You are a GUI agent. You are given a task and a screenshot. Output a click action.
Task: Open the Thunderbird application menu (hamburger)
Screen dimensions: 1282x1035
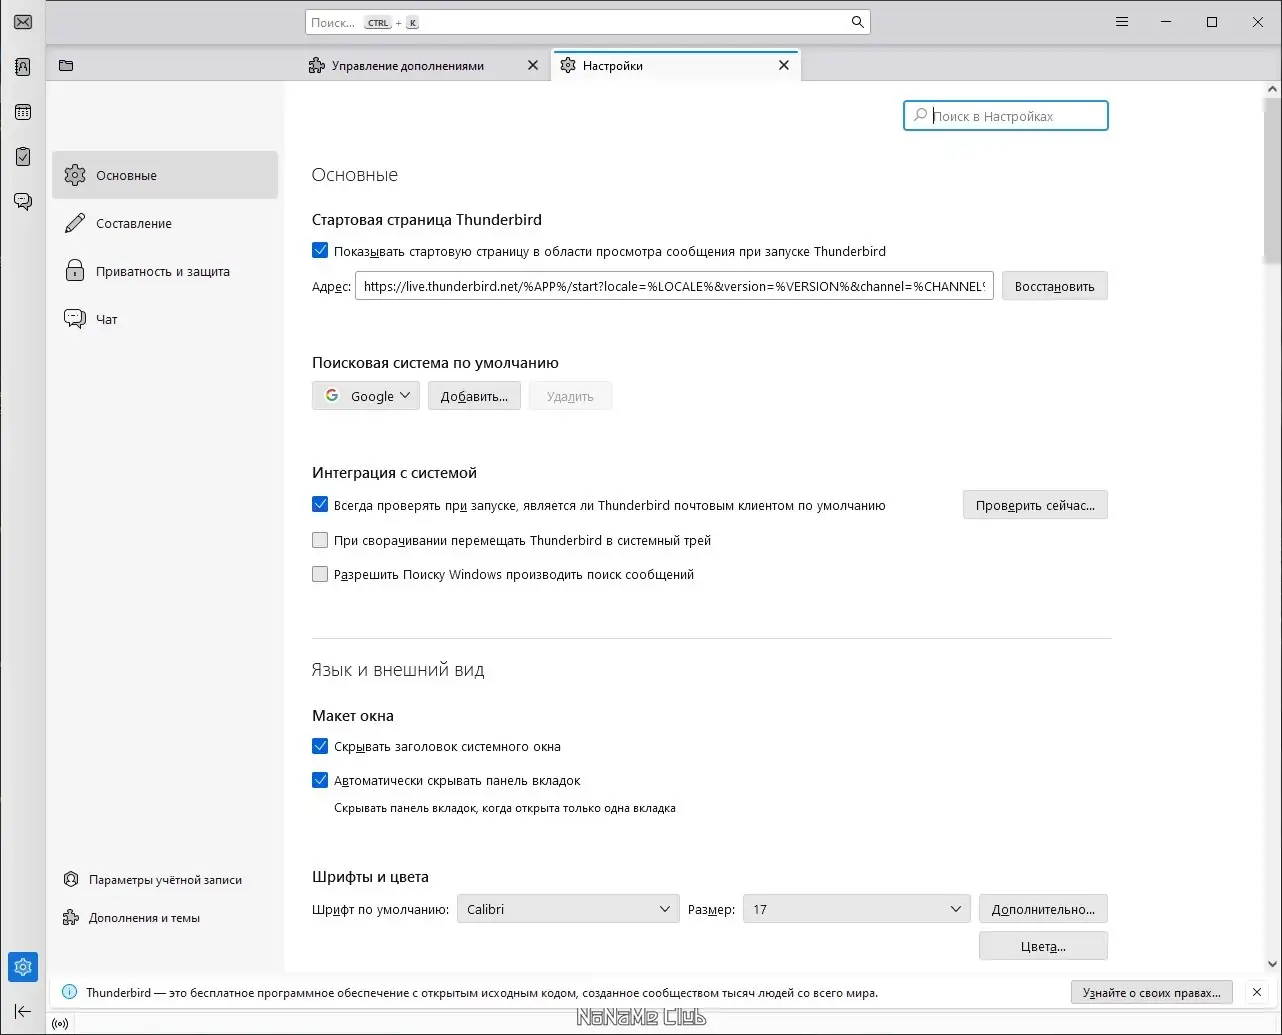point(1122,22)
